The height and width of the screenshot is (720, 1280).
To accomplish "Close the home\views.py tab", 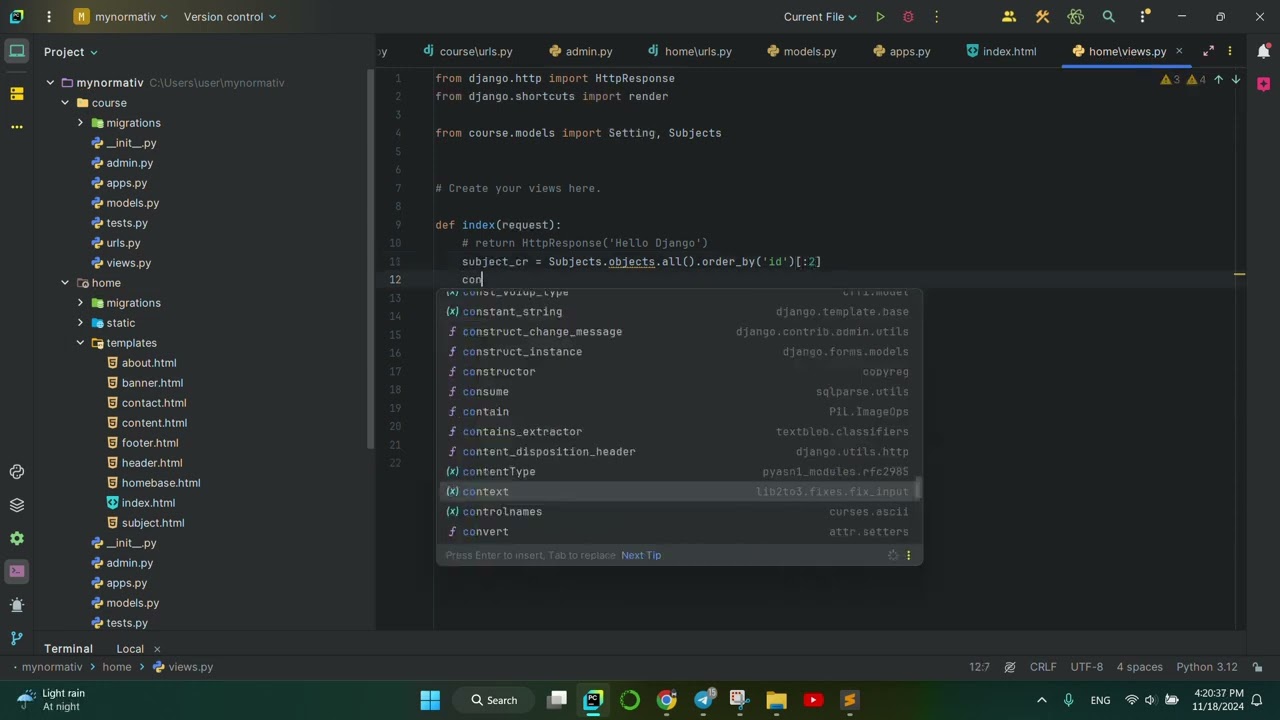I will point(1179,51).
